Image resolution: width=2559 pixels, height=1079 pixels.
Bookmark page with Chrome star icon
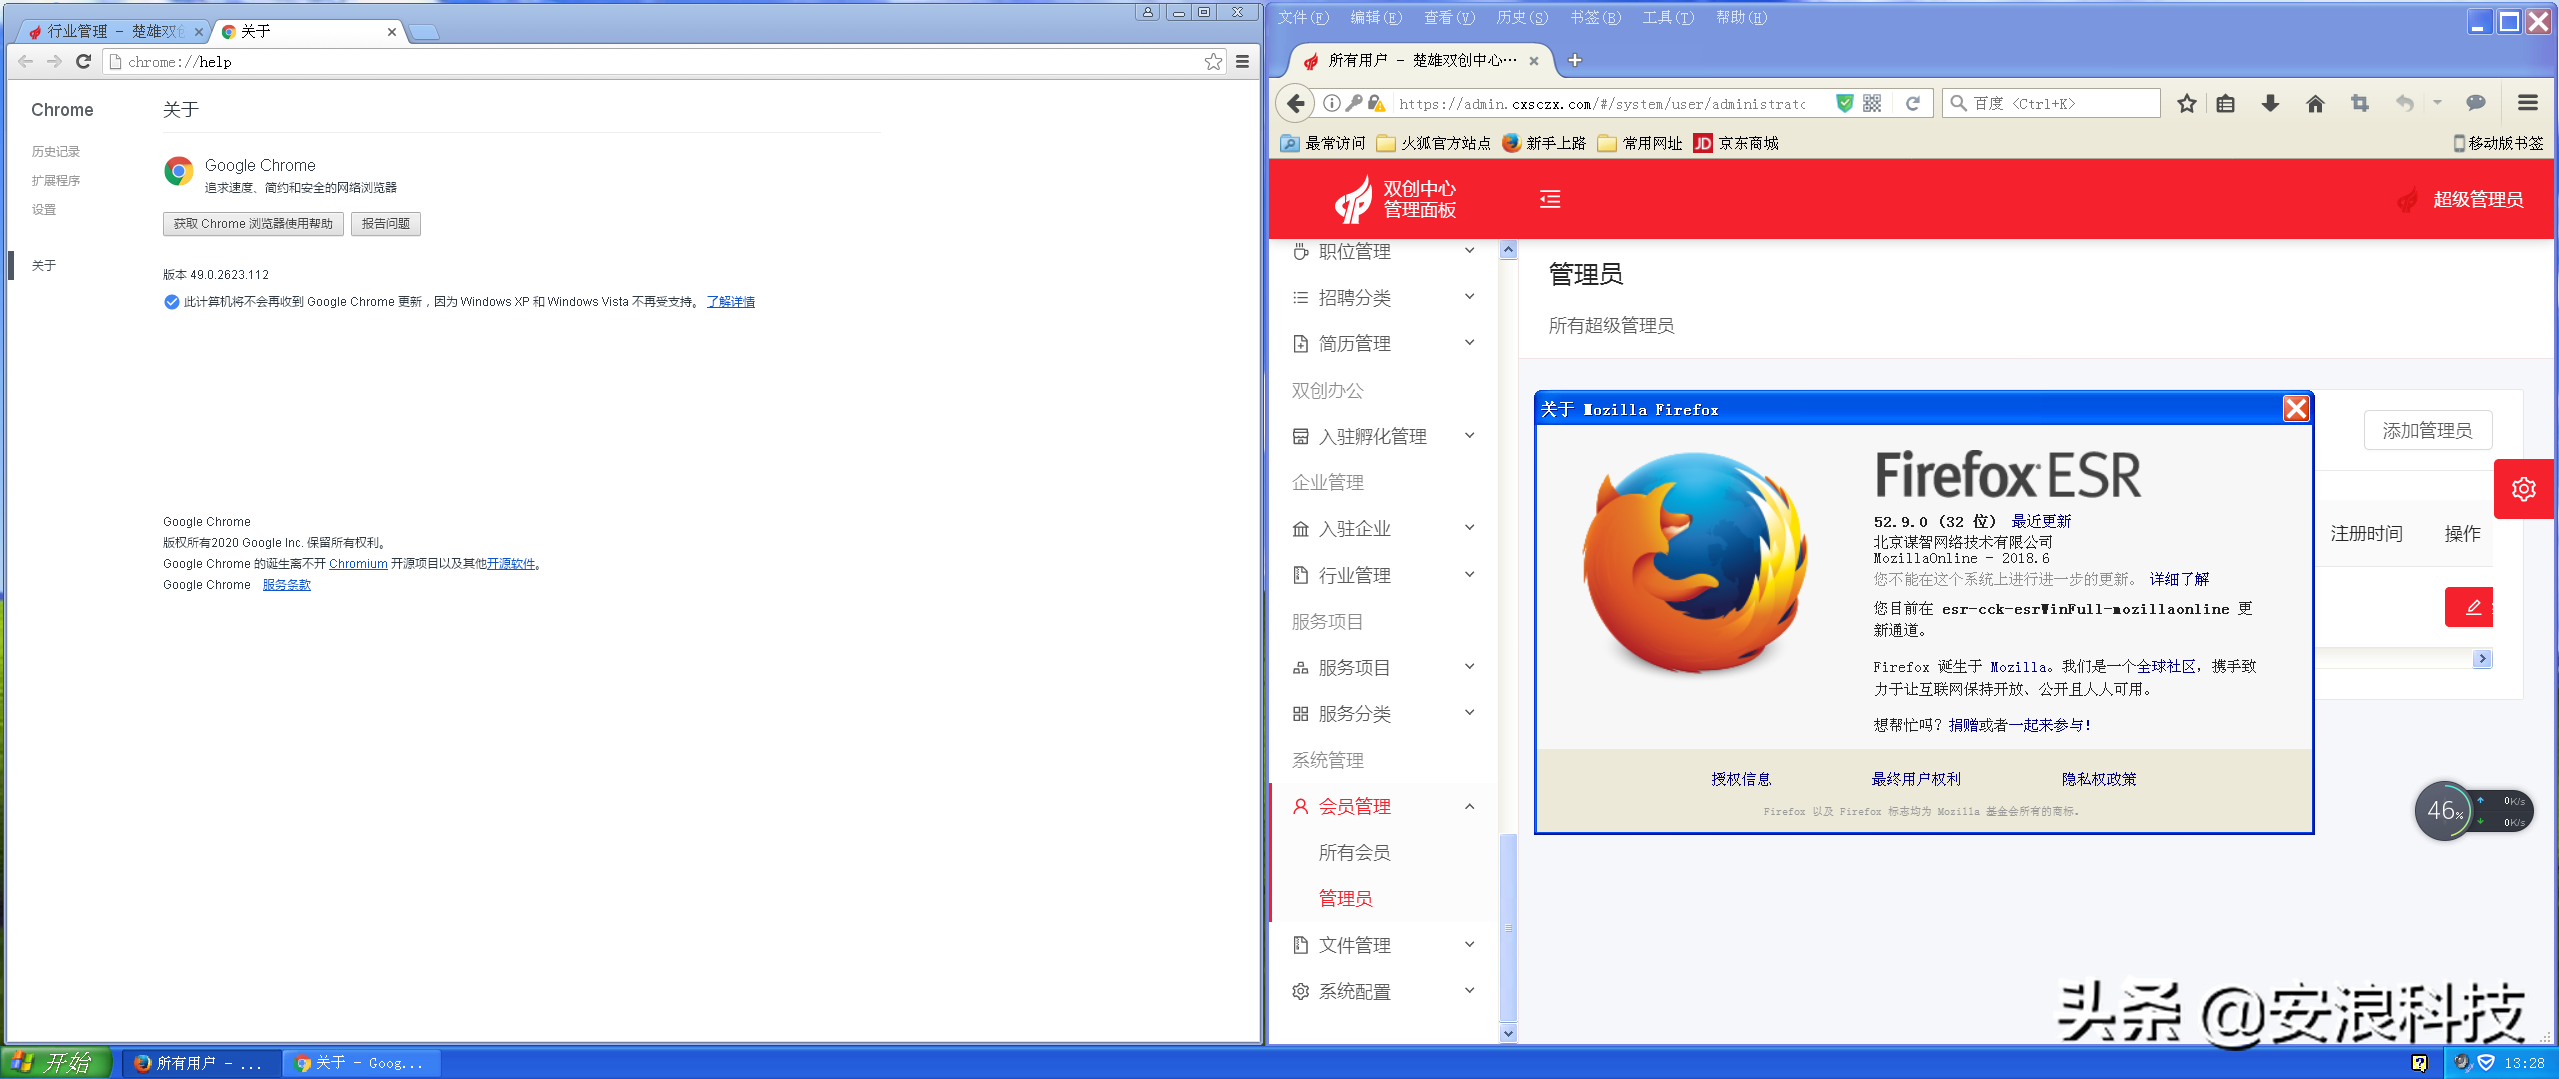(x=1213, y=62)
